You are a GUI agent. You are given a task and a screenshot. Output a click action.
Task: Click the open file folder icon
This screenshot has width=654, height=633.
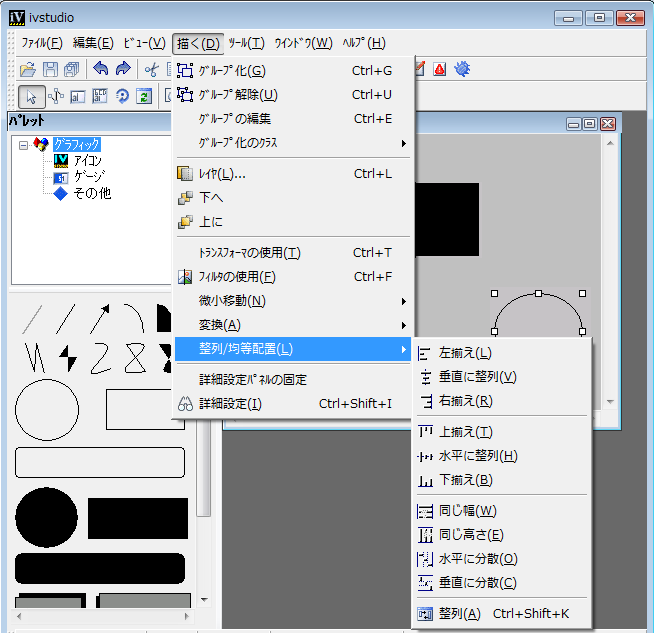(x=28, y=69)
